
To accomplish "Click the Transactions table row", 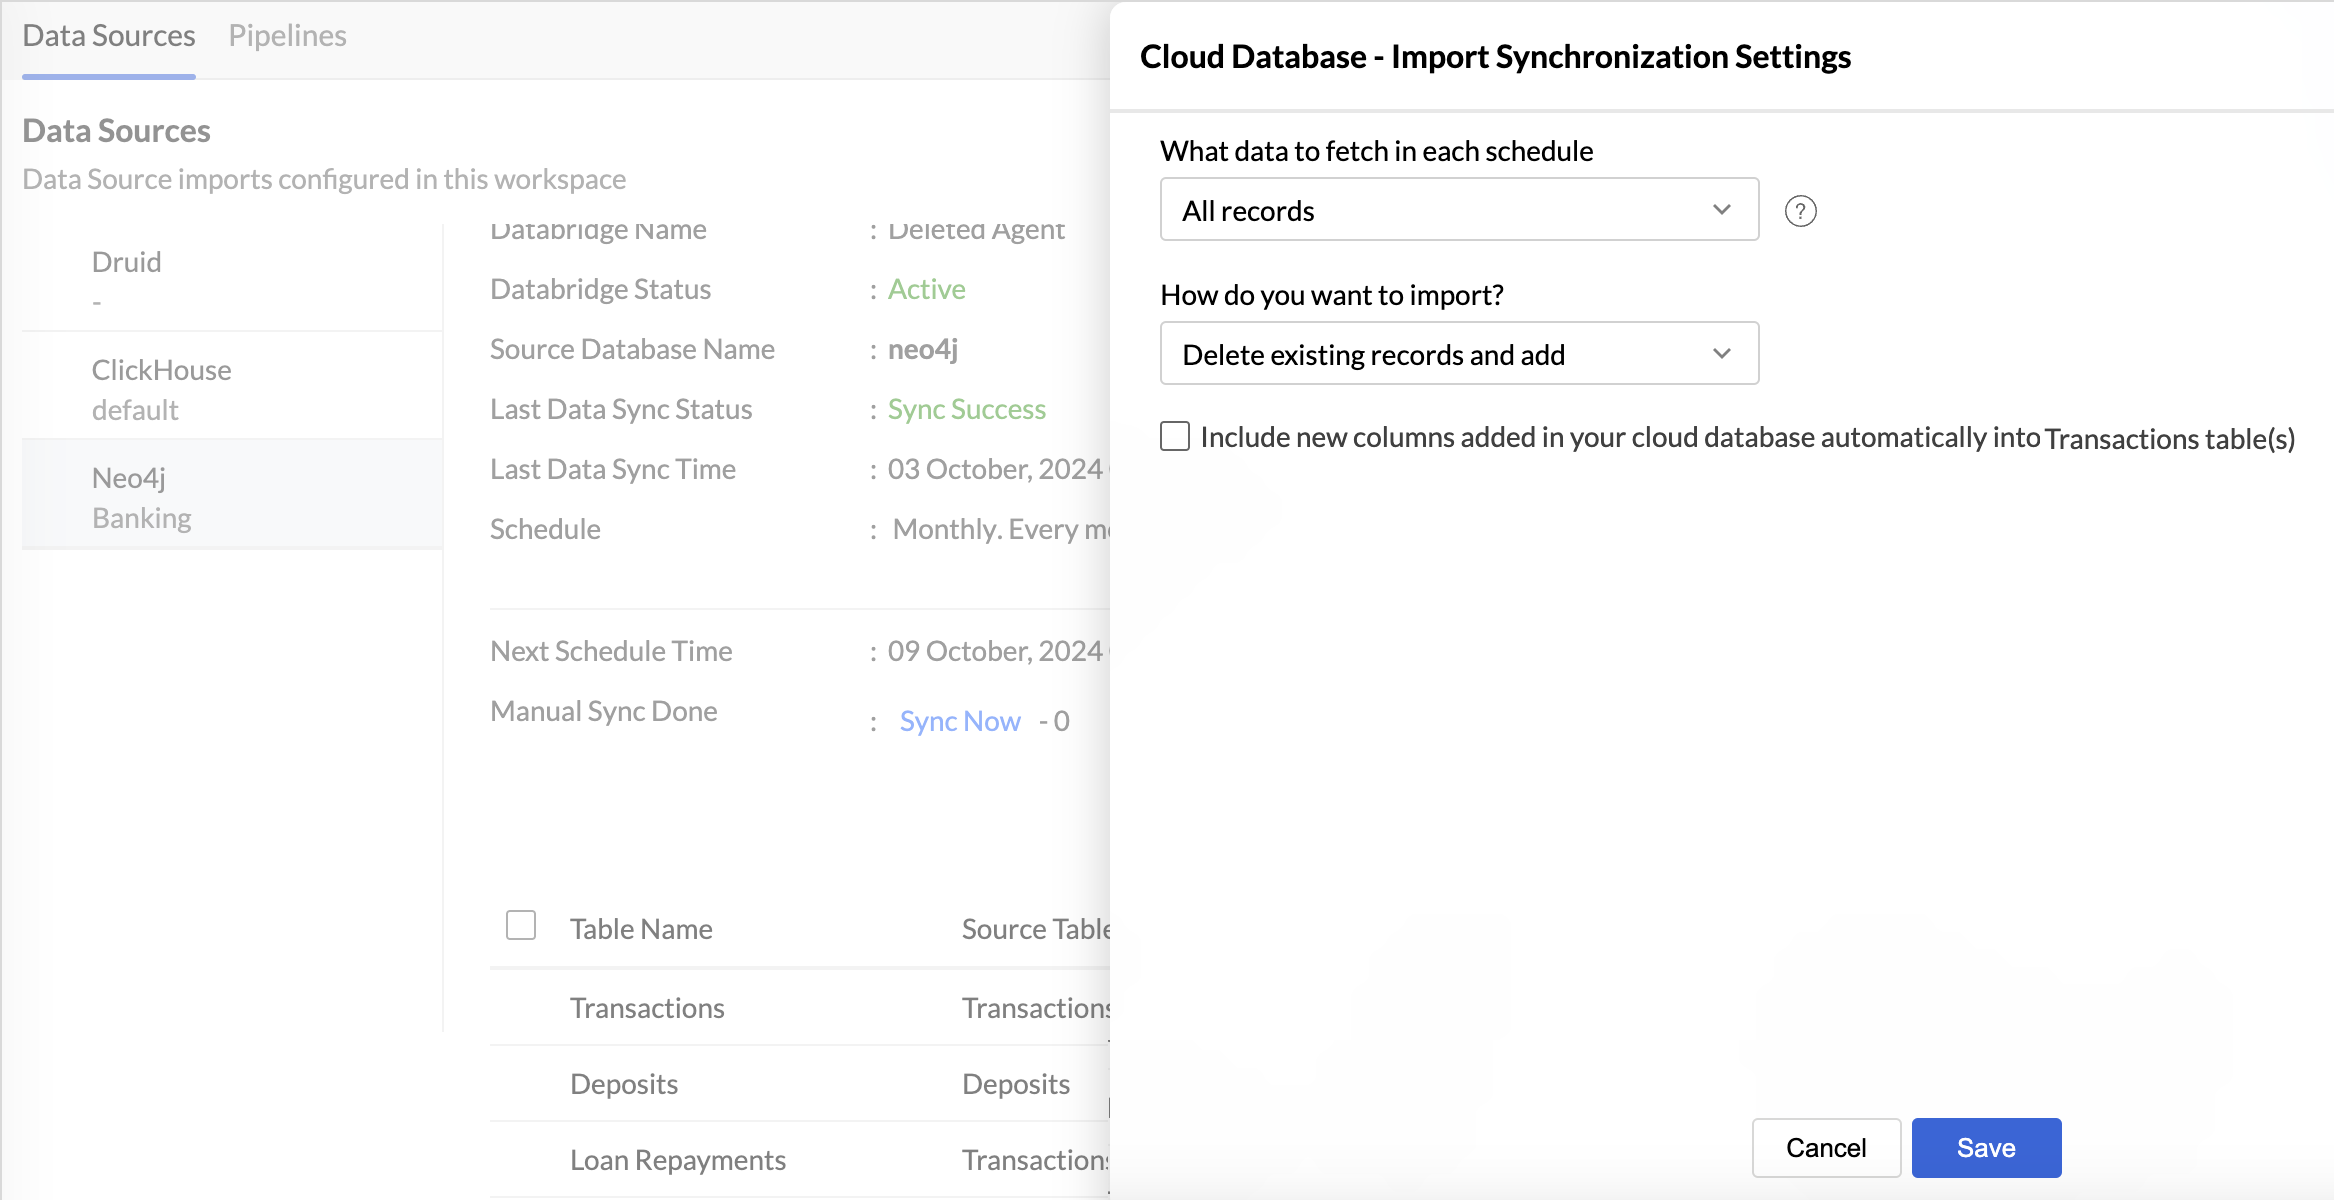I will [647, 1008].
